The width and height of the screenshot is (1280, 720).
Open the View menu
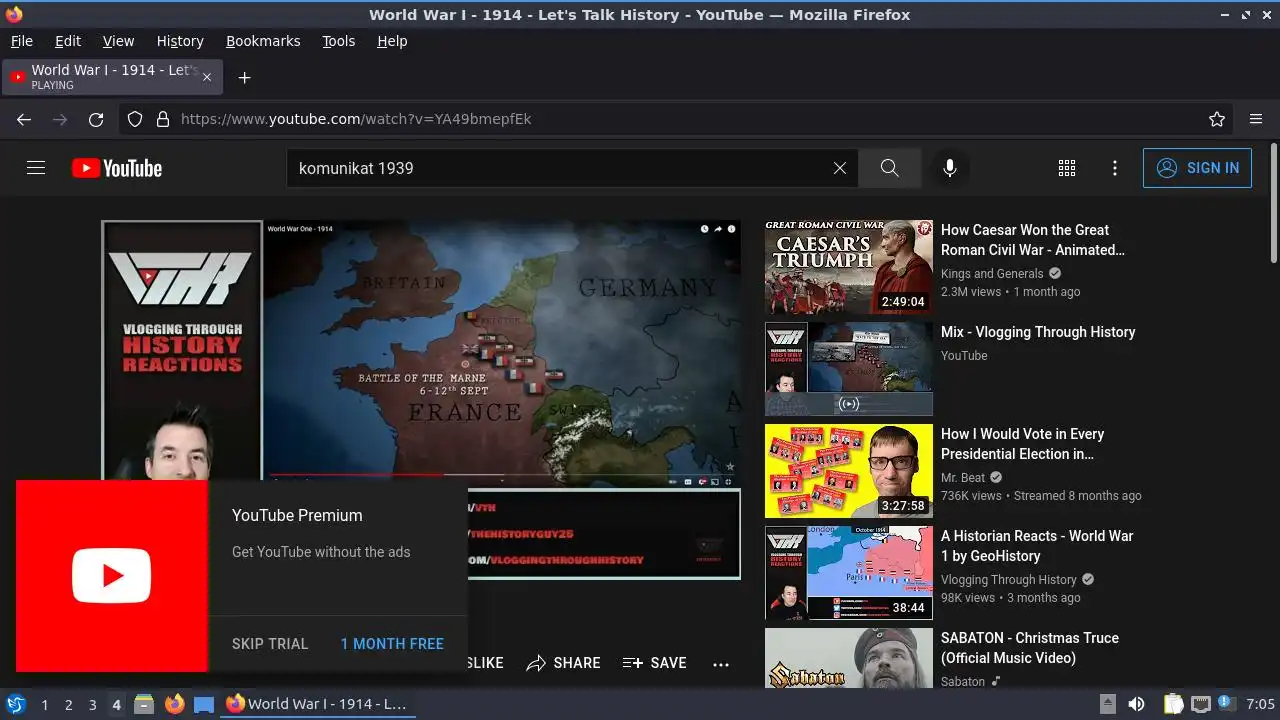coord(118,41)
